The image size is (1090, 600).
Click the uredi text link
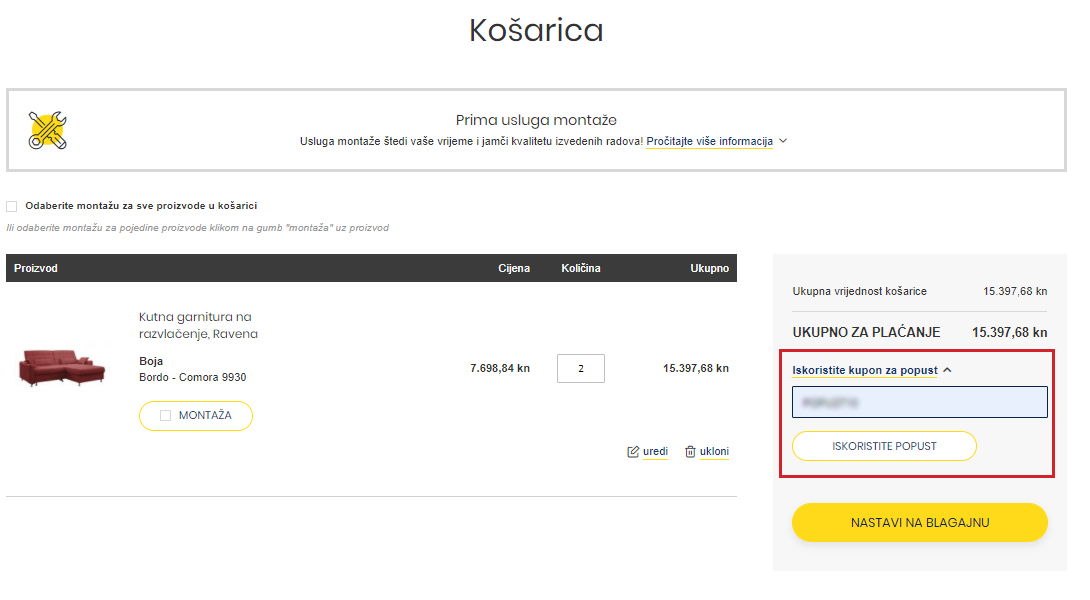pyautogui.click(x=655, y=452)
